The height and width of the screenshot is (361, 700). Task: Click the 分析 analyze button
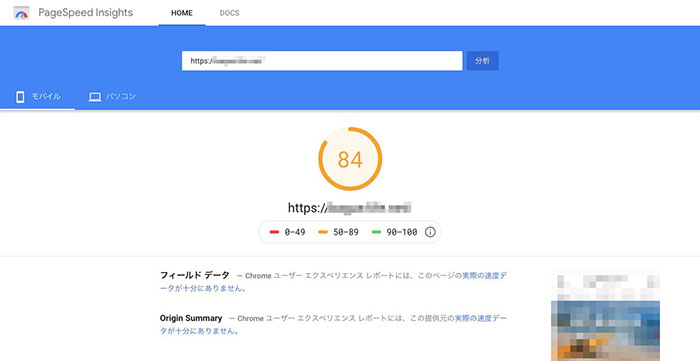click(x=482, y=61)
